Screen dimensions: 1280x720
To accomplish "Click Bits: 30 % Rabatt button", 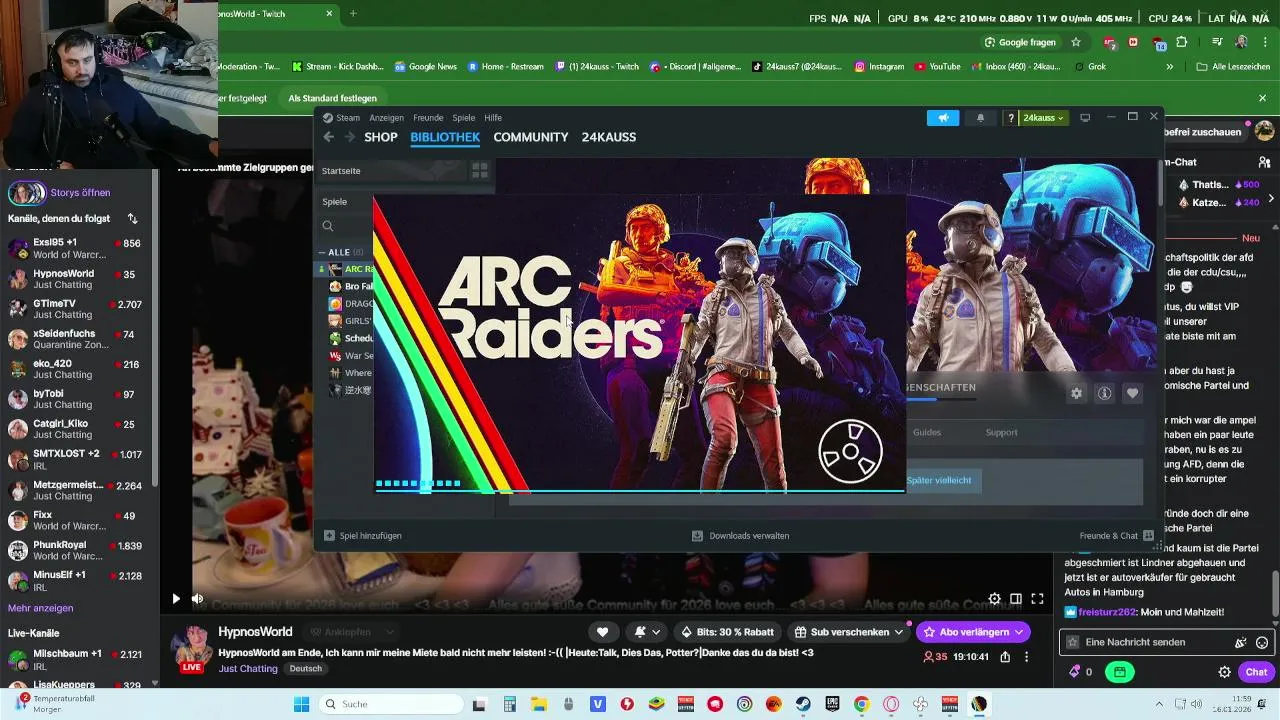I will pos(727,632).
